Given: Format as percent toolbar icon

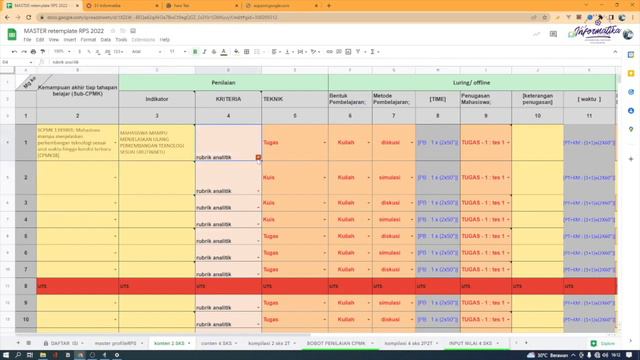Looking at the screenshot, I should pyautogui.click(x=89, y=52).
